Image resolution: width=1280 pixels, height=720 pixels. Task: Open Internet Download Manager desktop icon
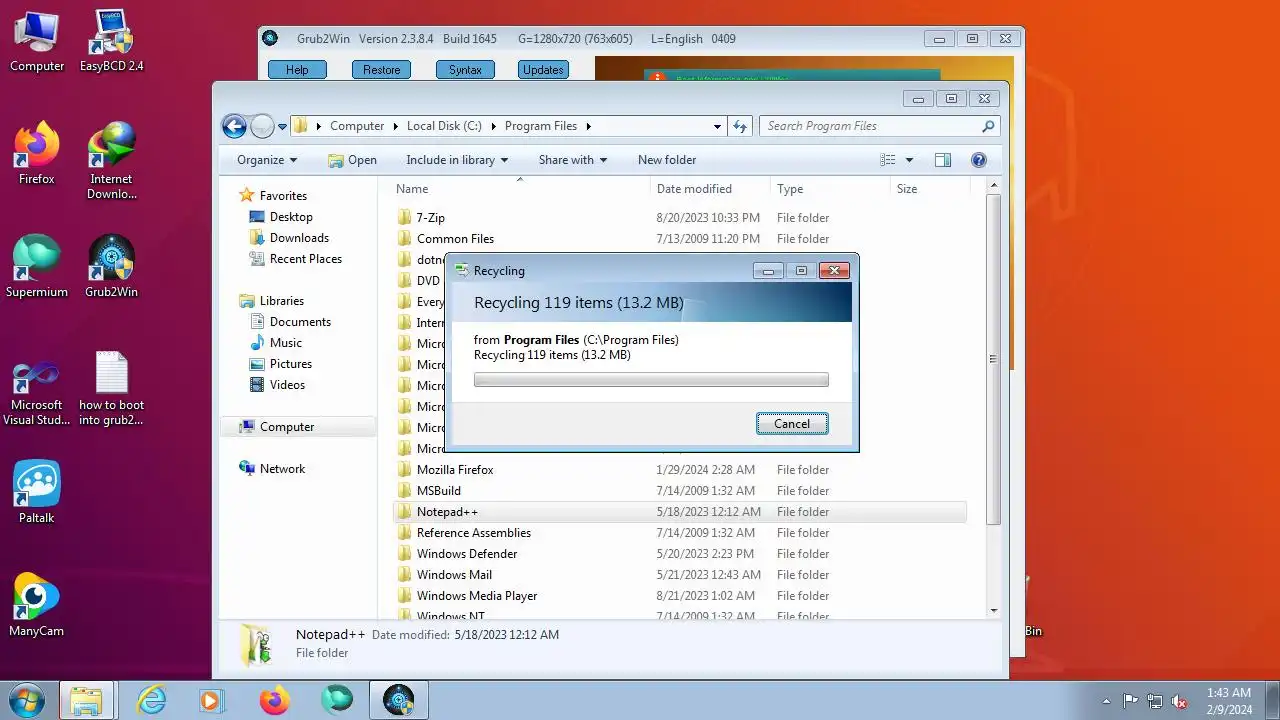pos(111,161)
